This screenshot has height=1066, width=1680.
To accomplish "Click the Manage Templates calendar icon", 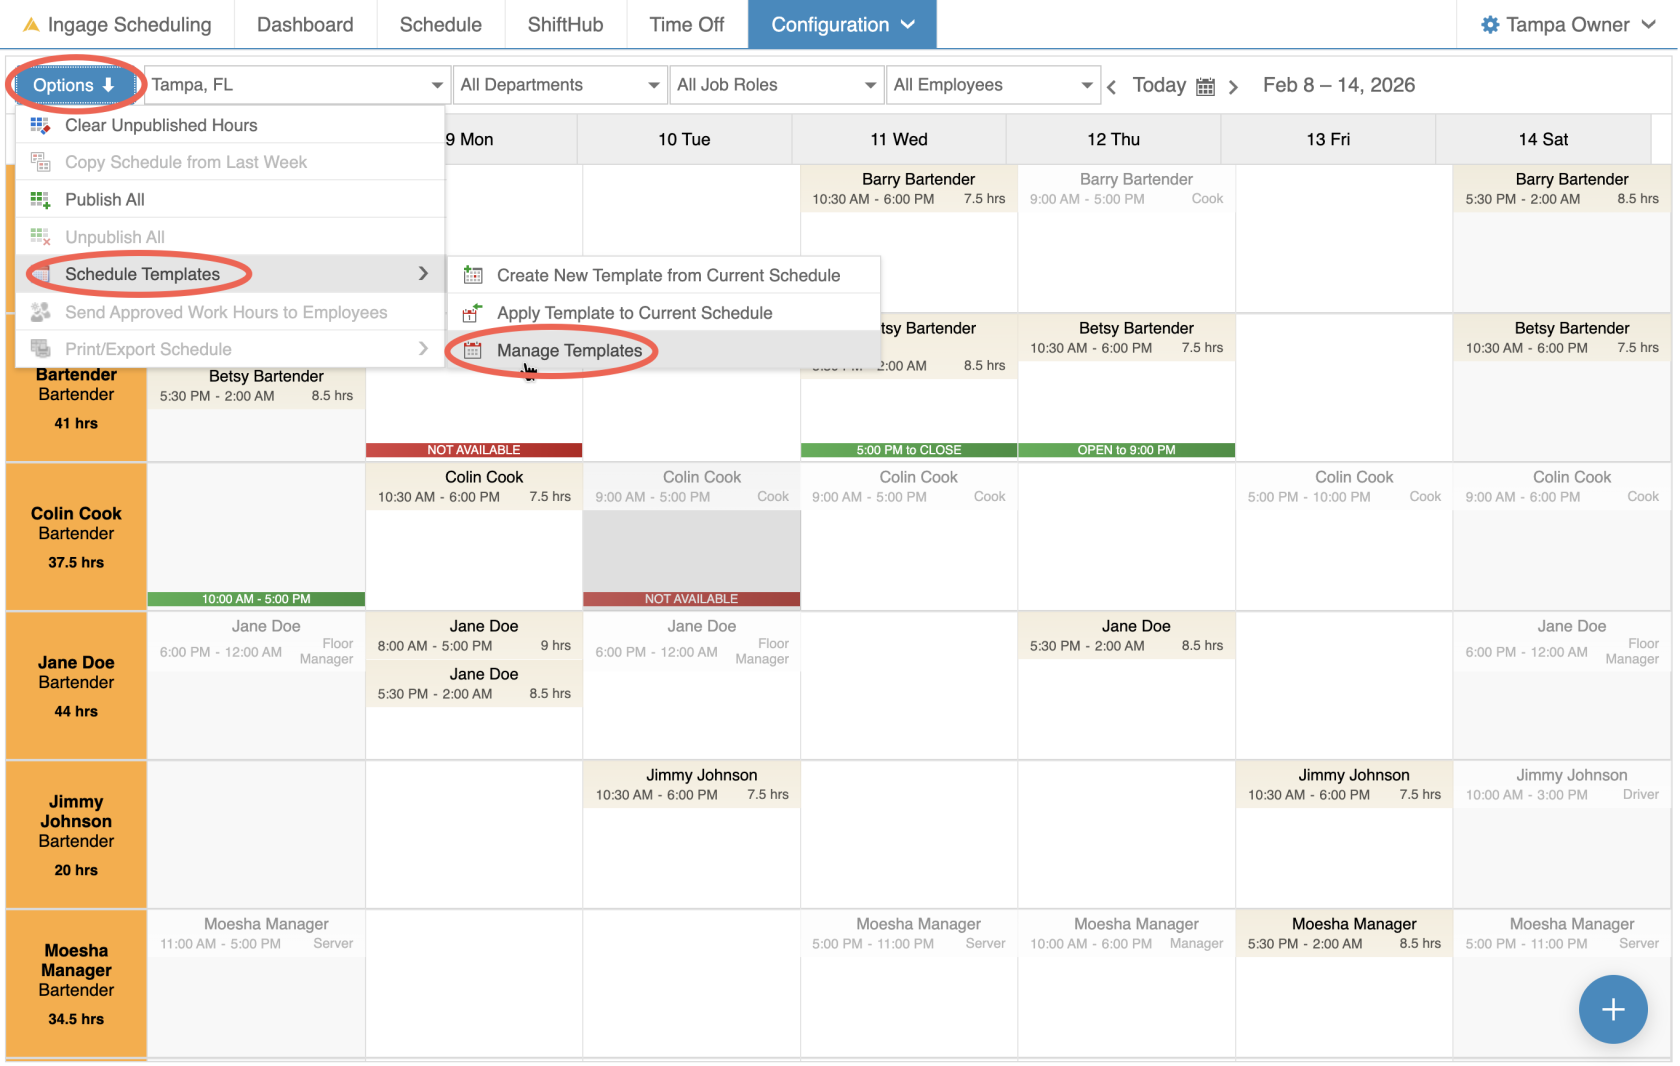I will (x=473, y=351).
